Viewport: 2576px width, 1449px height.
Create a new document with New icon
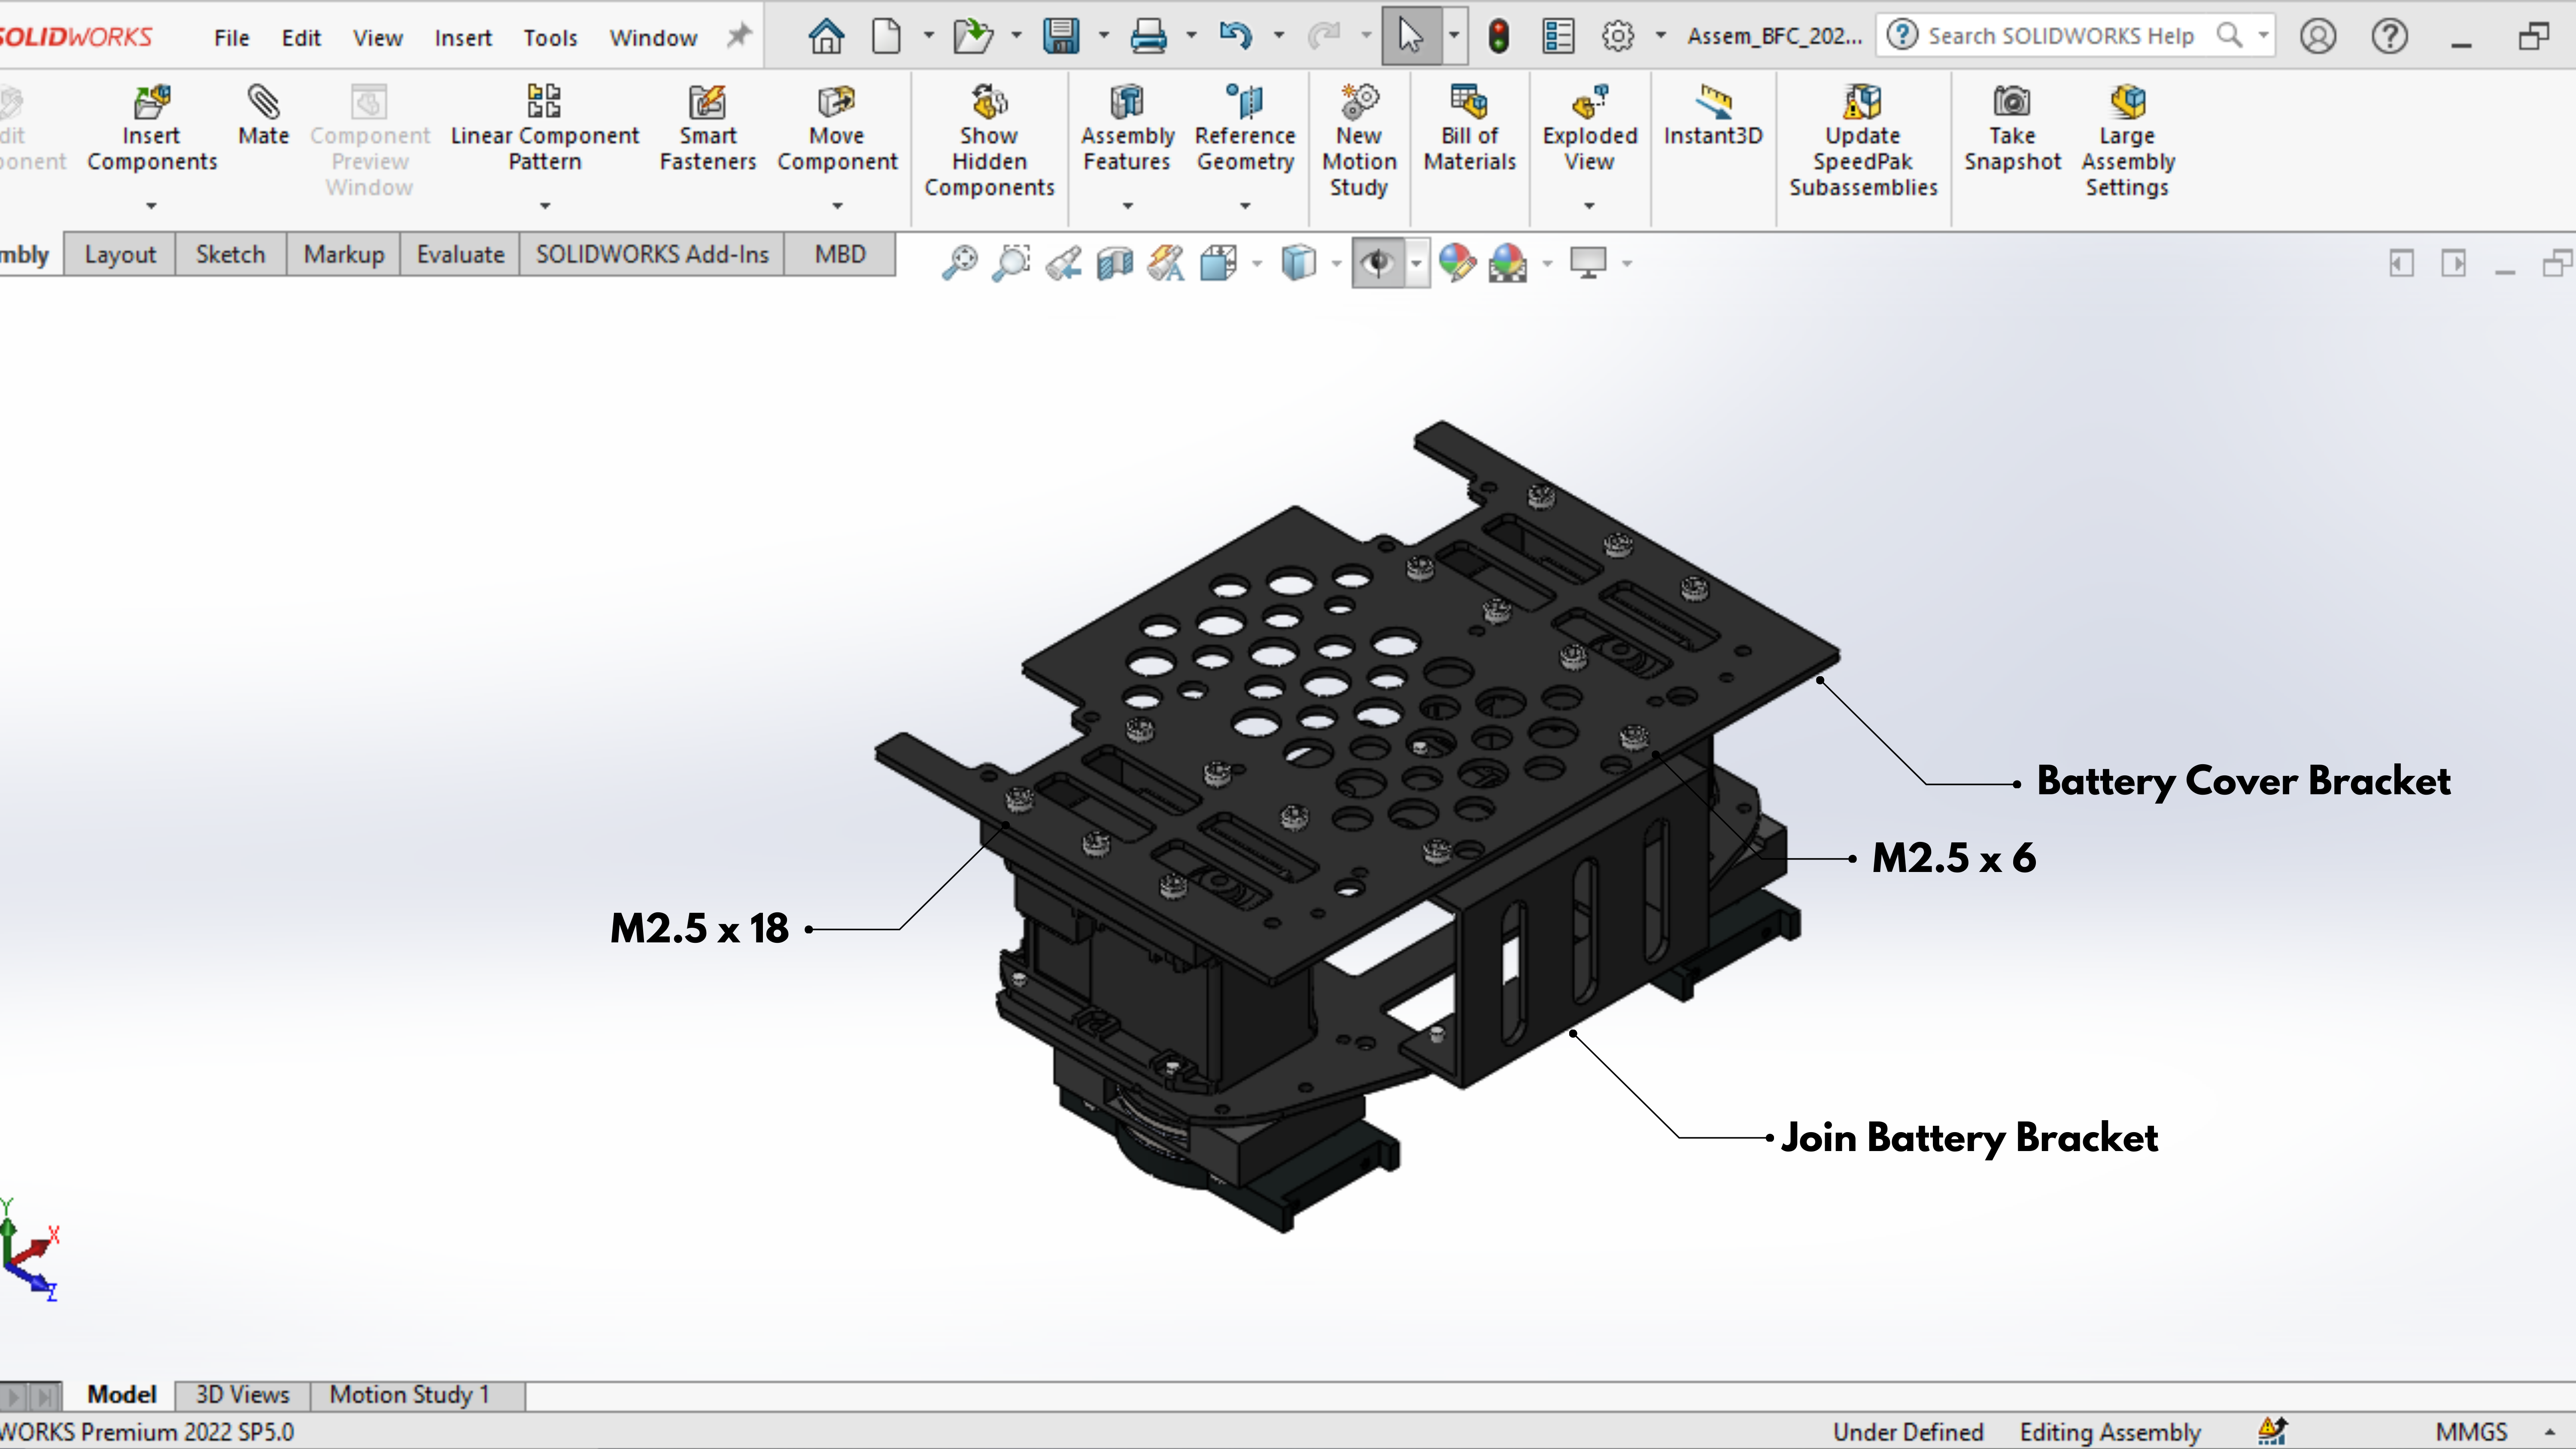(x=886, y=36)
